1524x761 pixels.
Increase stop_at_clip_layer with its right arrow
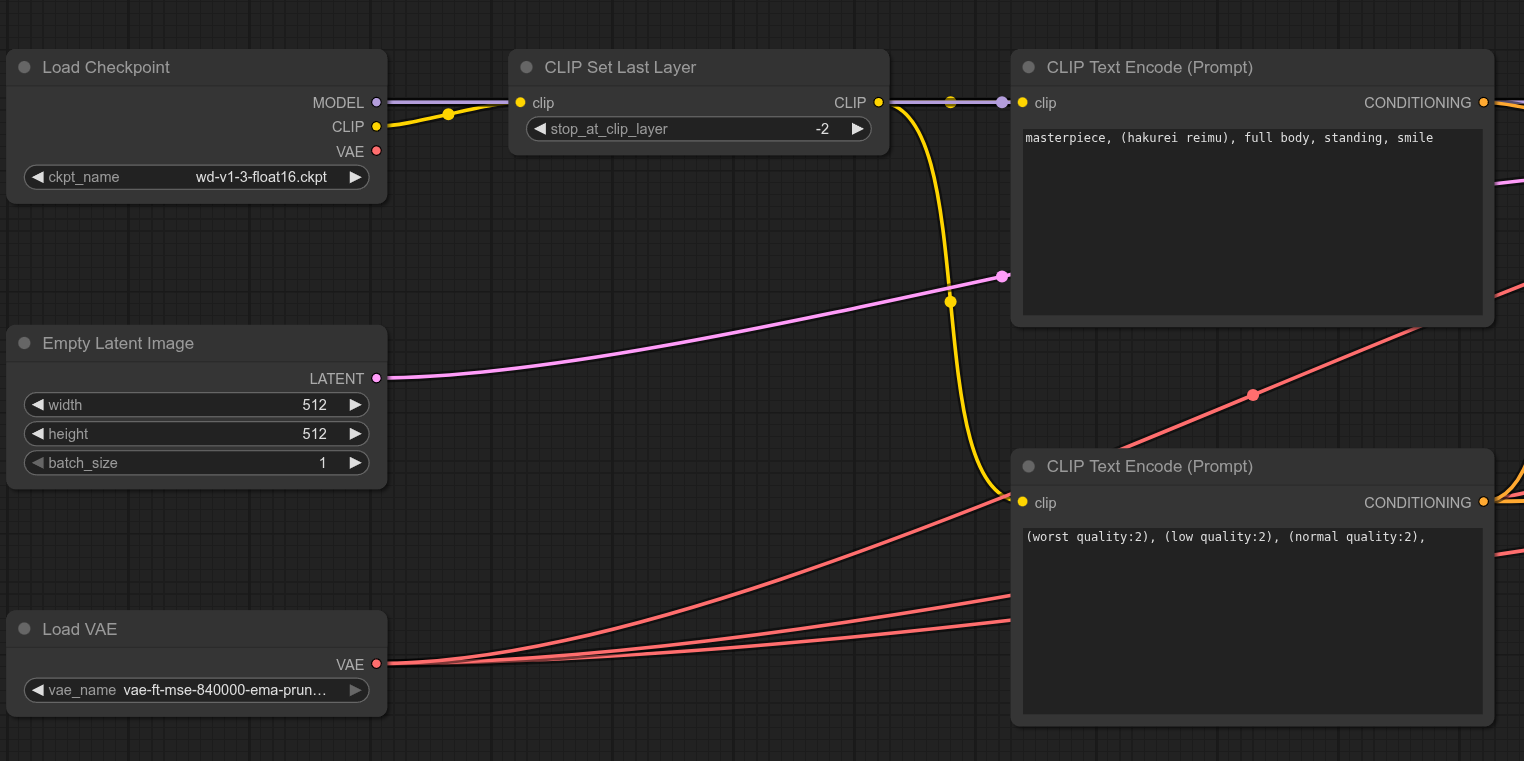pyautogui.click(x=857, y=129)
